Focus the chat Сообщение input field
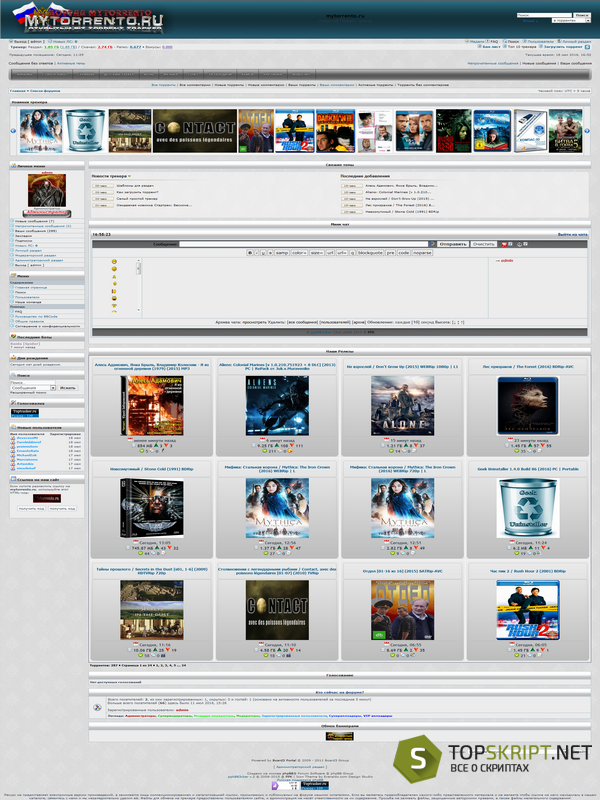The width and height of the screenshot is (600, 800). click(x=304, y=244)
